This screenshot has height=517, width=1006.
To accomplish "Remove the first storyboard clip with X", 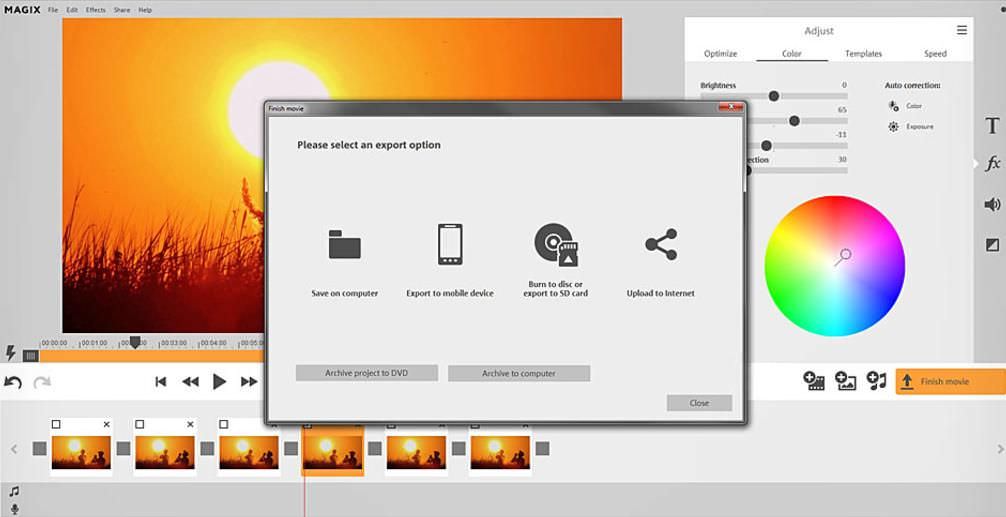I will 107,425.
